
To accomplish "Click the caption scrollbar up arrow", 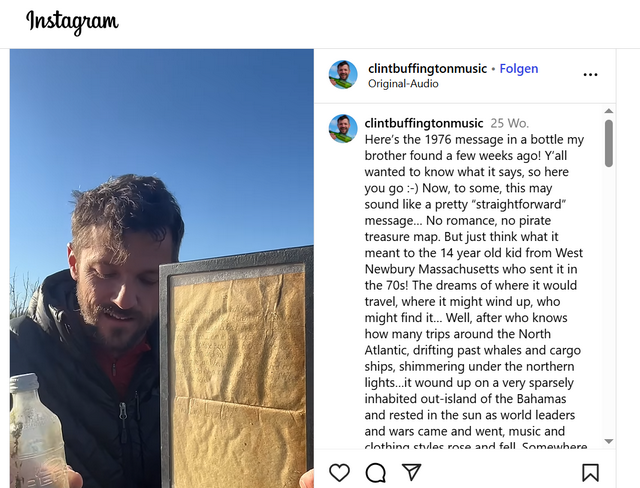I will [609, 111].
